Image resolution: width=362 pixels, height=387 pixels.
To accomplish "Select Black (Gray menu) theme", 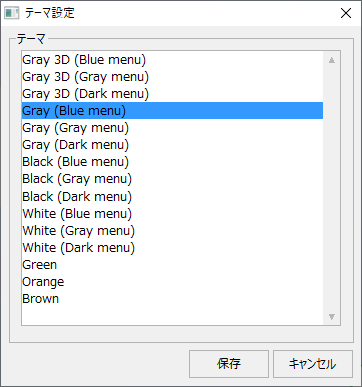I will (172, 179).
